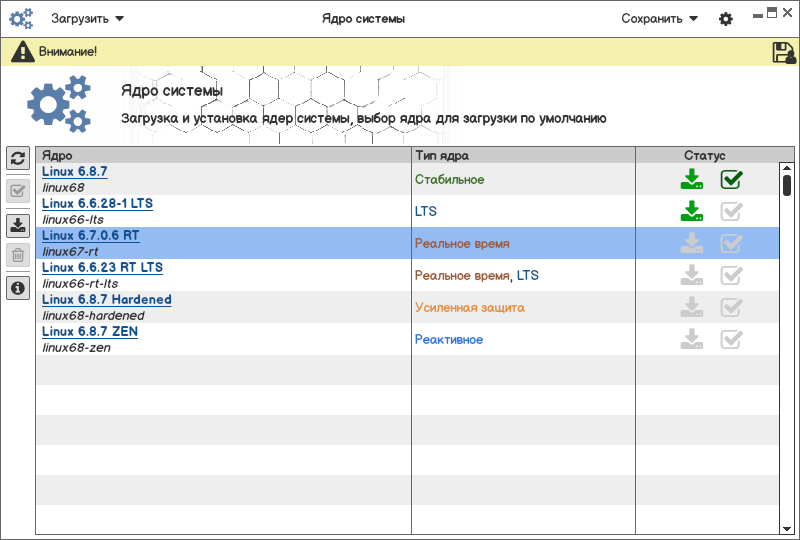
Task: Open the Сохранить dropdown menu
Action: [659, 18]
